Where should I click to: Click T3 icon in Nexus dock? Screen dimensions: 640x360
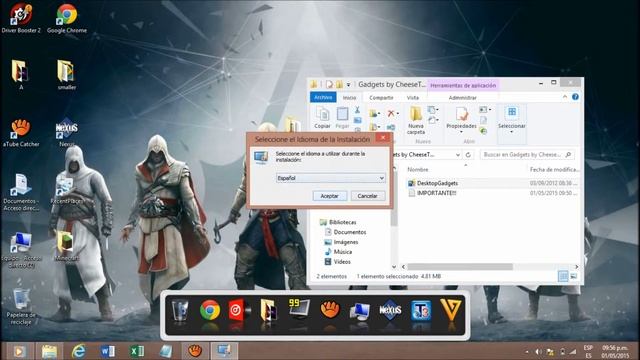pyautogui.click(x=421, y=311)
